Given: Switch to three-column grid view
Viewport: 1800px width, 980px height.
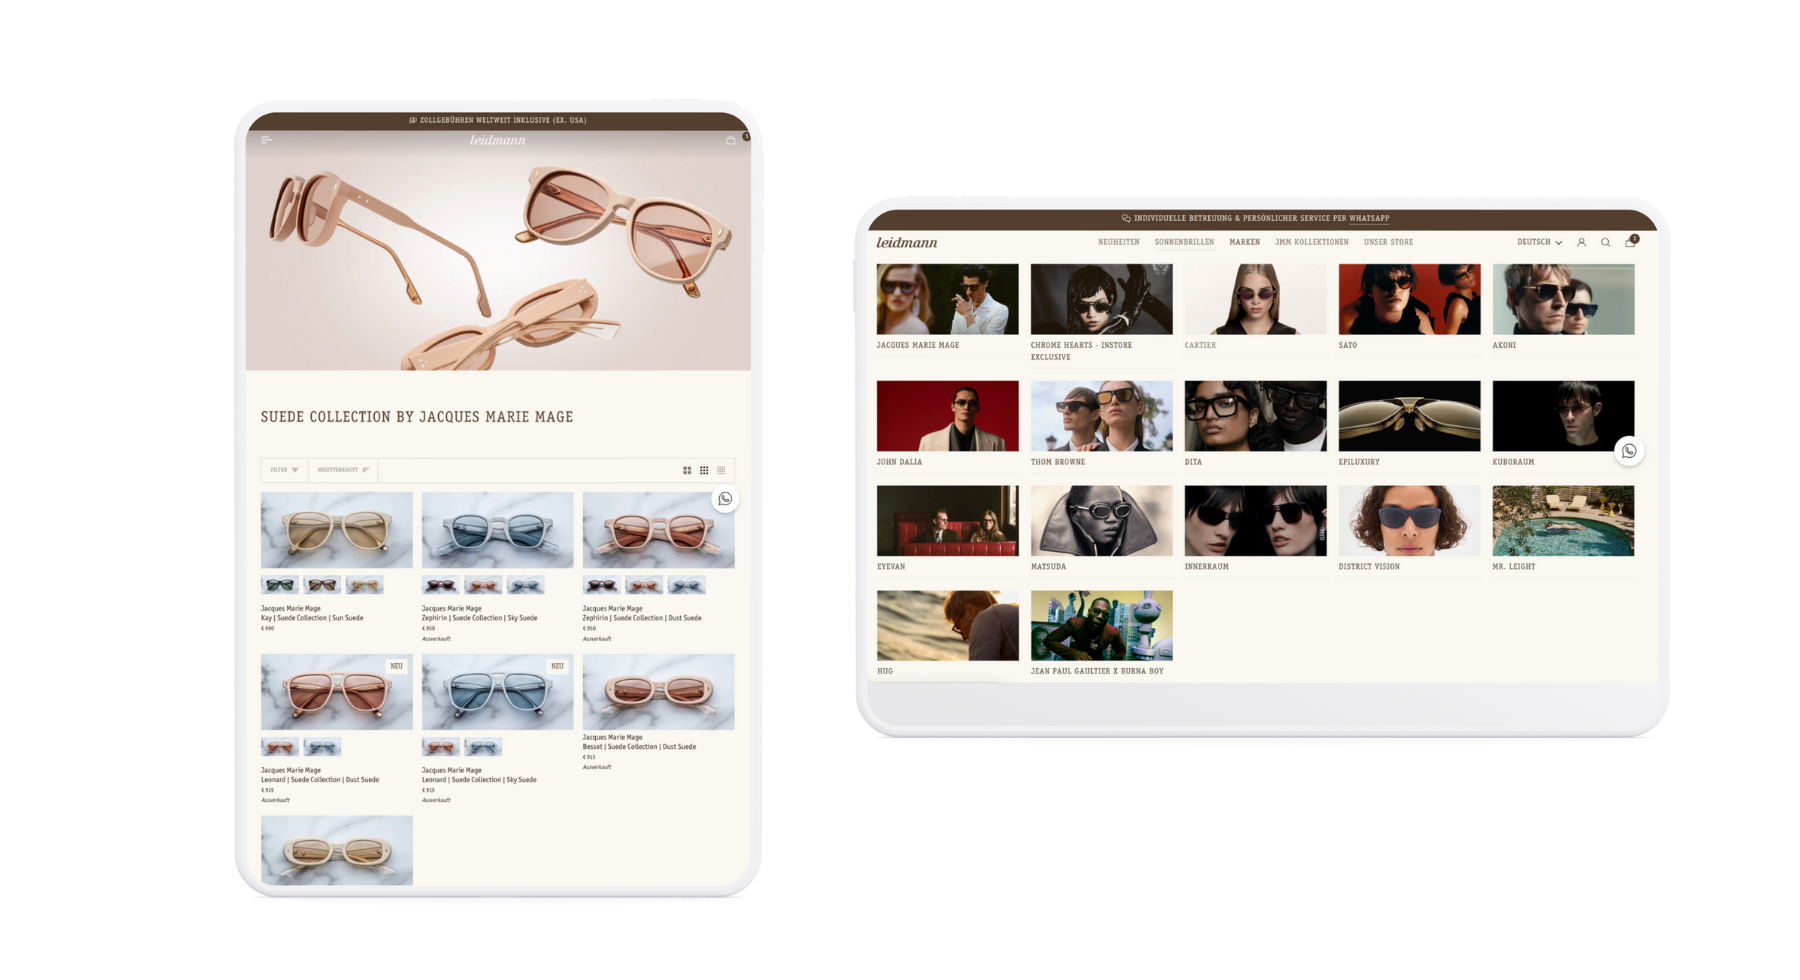Looking at the screenshot, I should coord(704,470).
